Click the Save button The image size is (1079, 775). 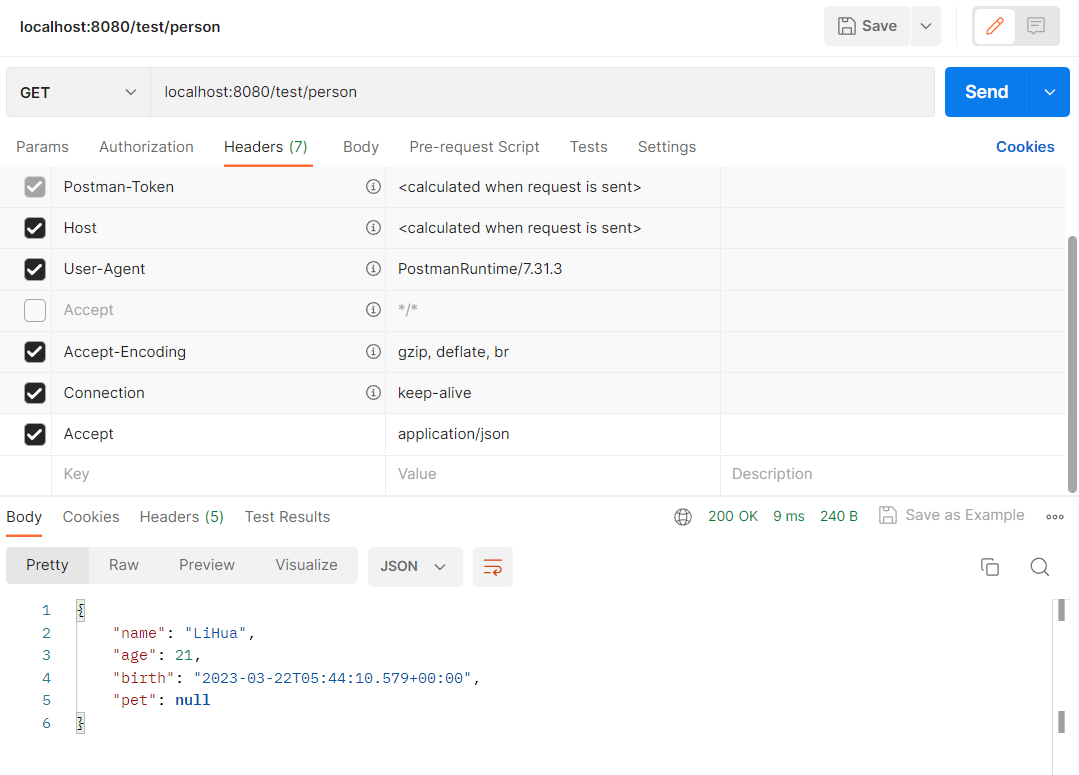[x=867, y=26]
